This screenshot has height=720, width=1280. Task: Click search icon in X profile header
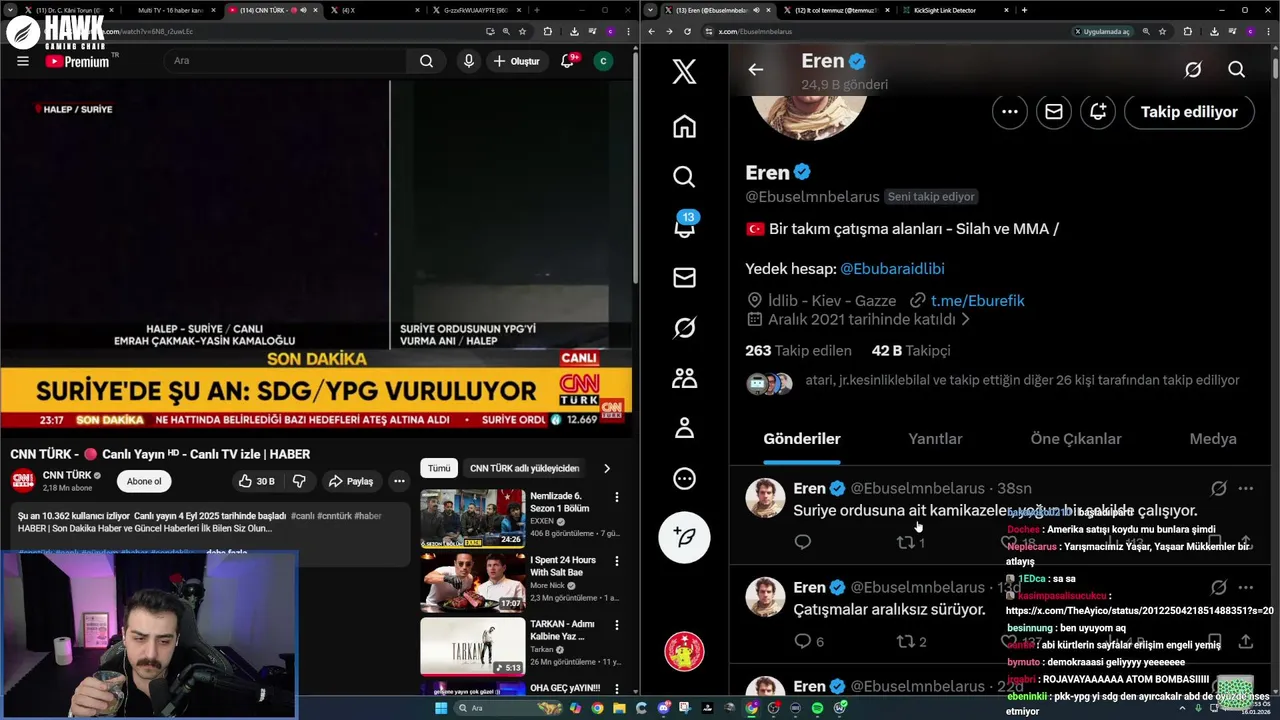point(1237,69)
